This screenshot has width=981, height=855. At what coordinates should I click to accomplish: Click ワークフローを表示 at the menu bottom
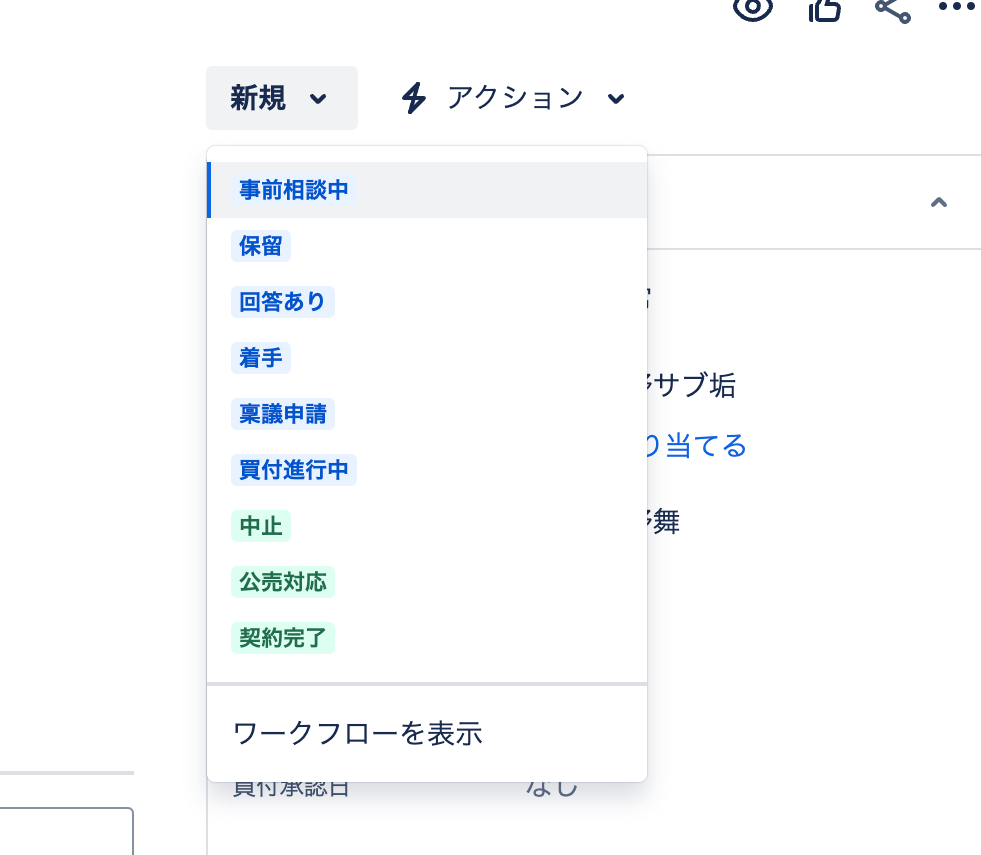tap(358, 733)
